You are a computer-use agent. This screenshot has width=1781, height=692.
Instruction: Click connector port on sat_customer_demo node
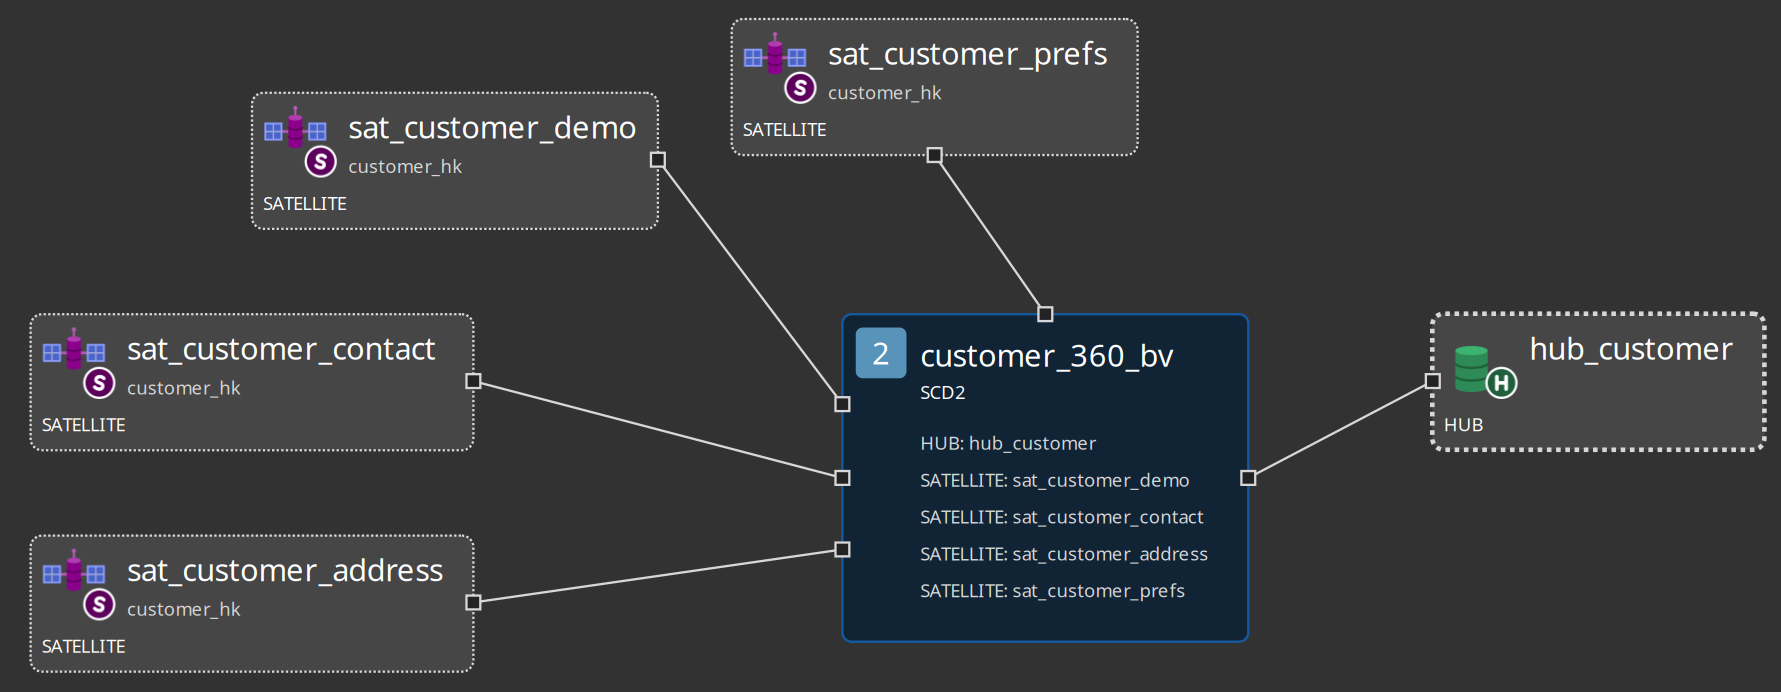(658, 160)
